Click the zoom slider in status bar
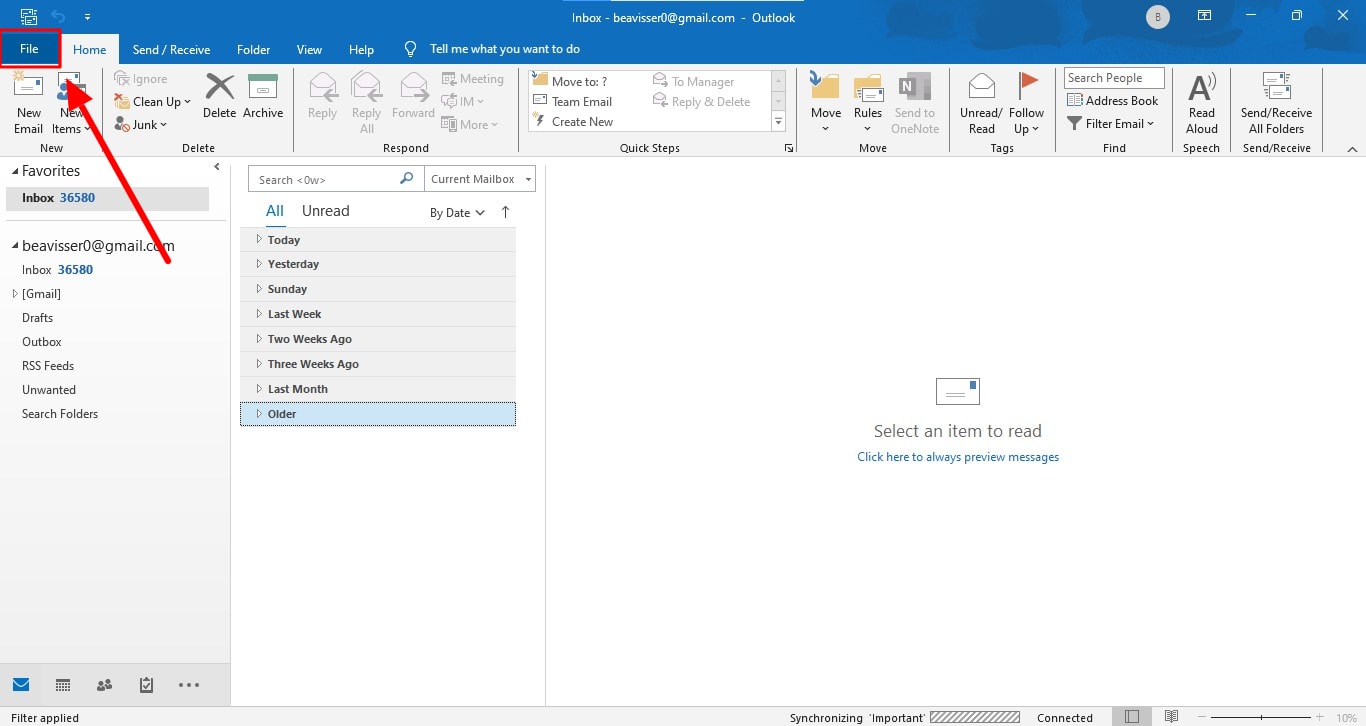Screen dimensions: 1366x726 click(1261, 717)
